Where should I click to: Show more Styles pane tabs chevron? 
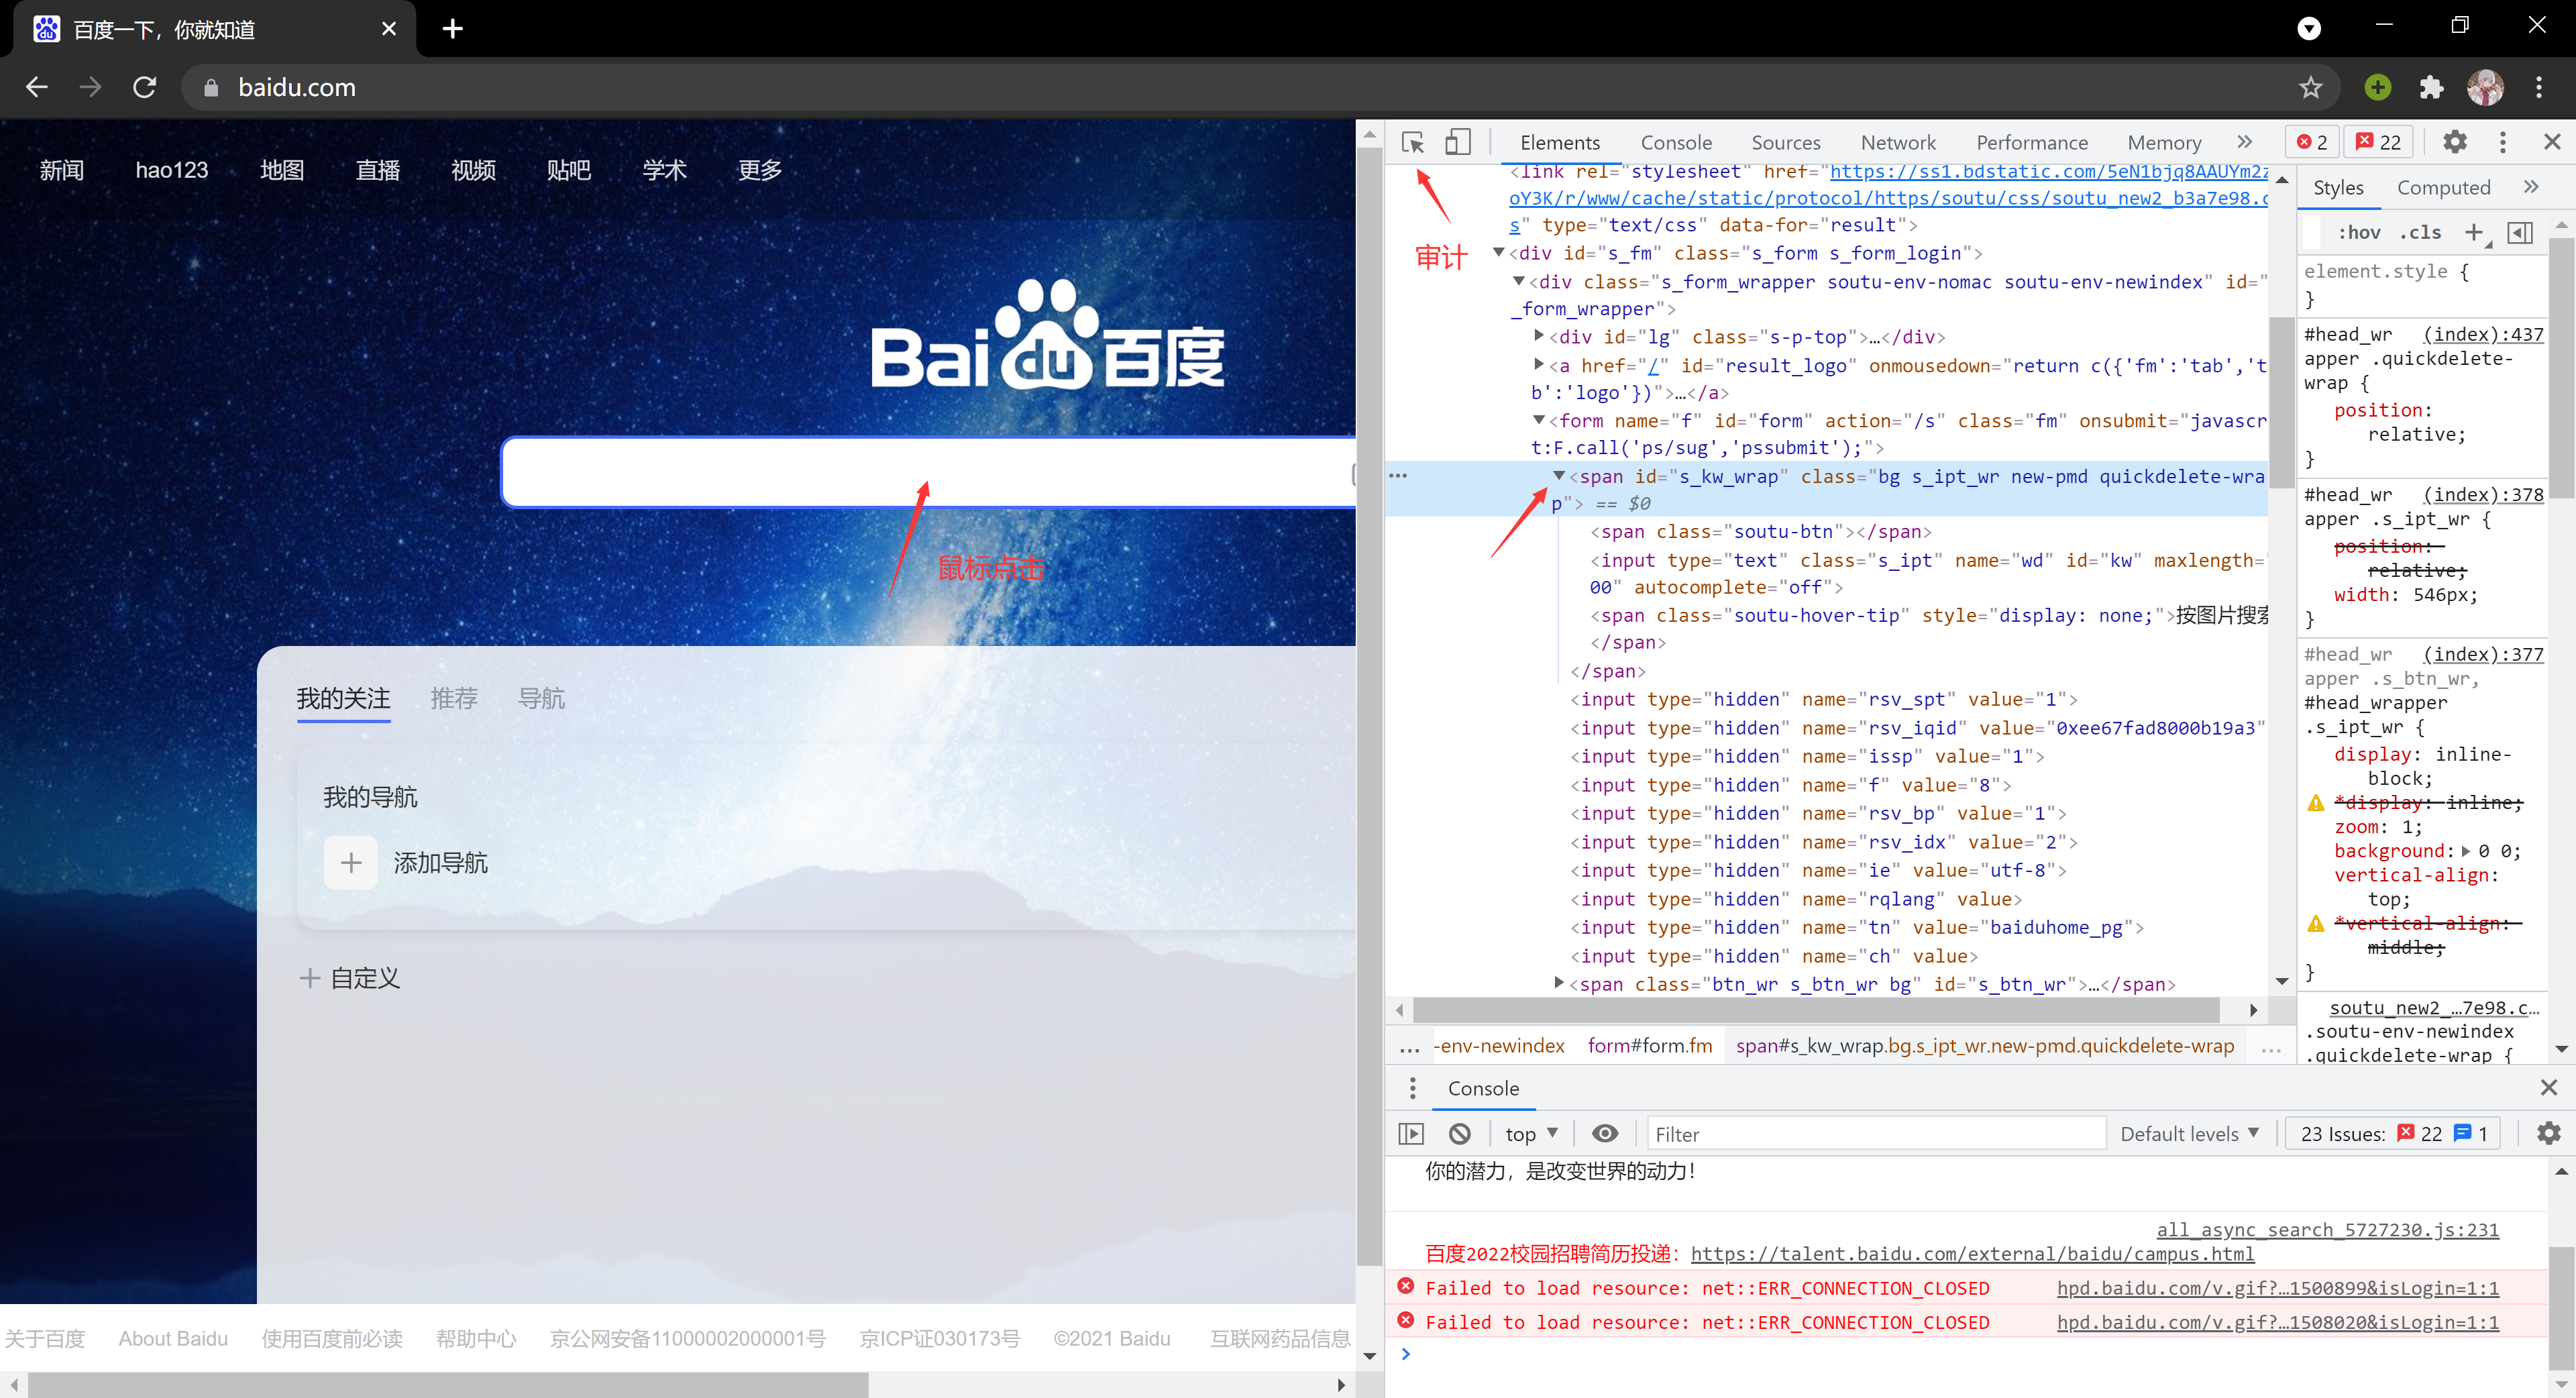tap(2531, 187)
